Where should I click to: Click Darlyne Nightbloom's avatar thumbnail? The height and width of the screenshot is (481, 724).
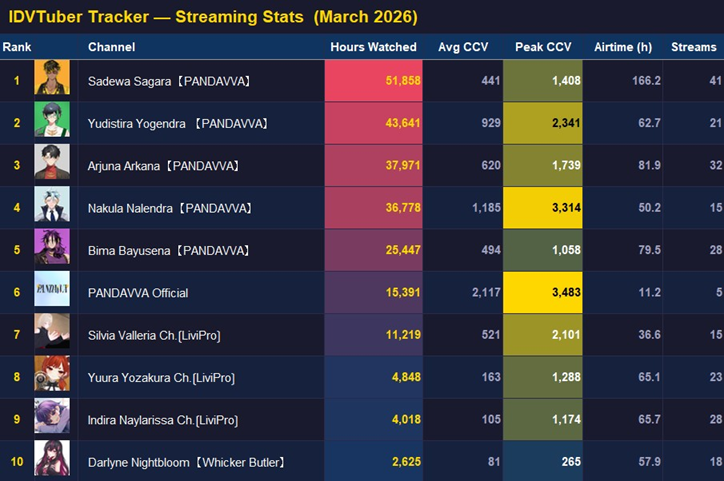tap(52, 458)
